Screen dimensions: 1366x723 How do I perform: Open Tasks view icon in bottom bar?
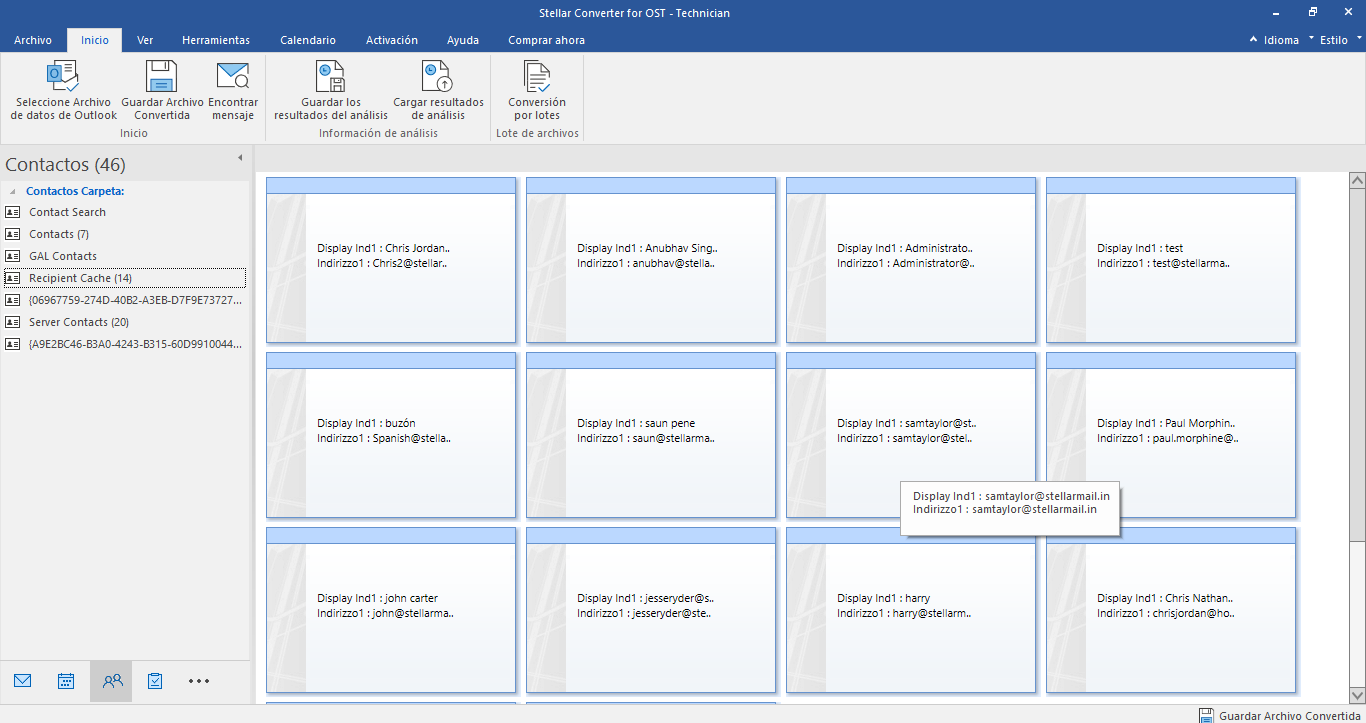click(x=155, y=681)
